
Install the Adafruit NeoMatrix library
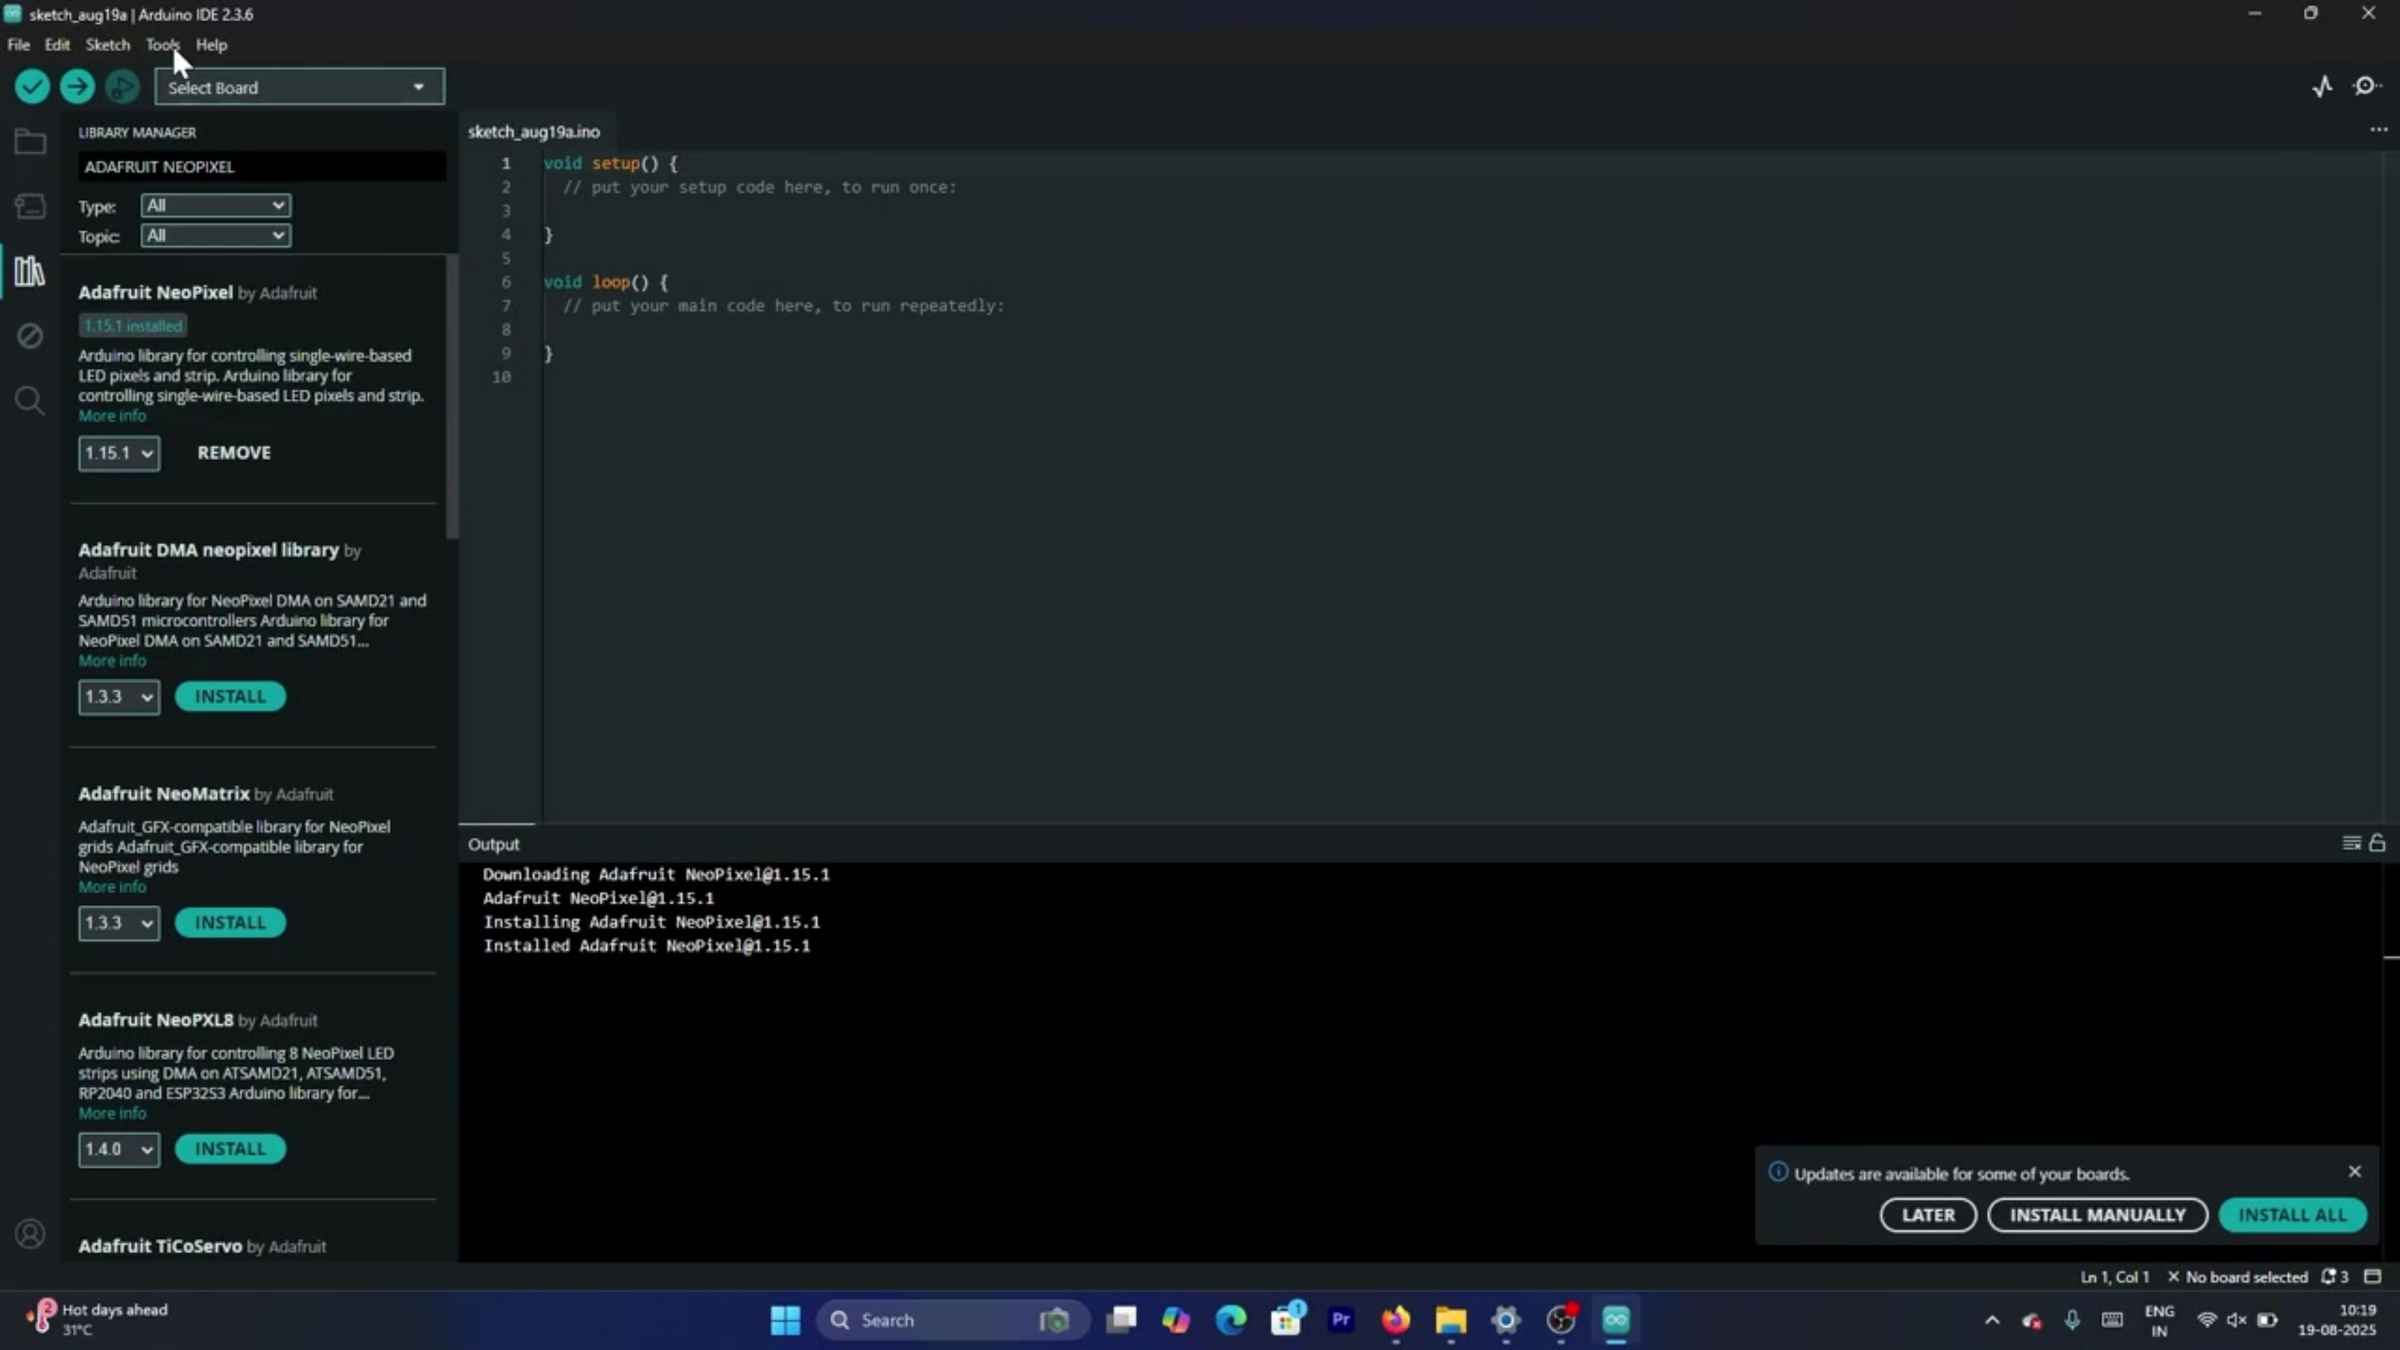(230, 923)
